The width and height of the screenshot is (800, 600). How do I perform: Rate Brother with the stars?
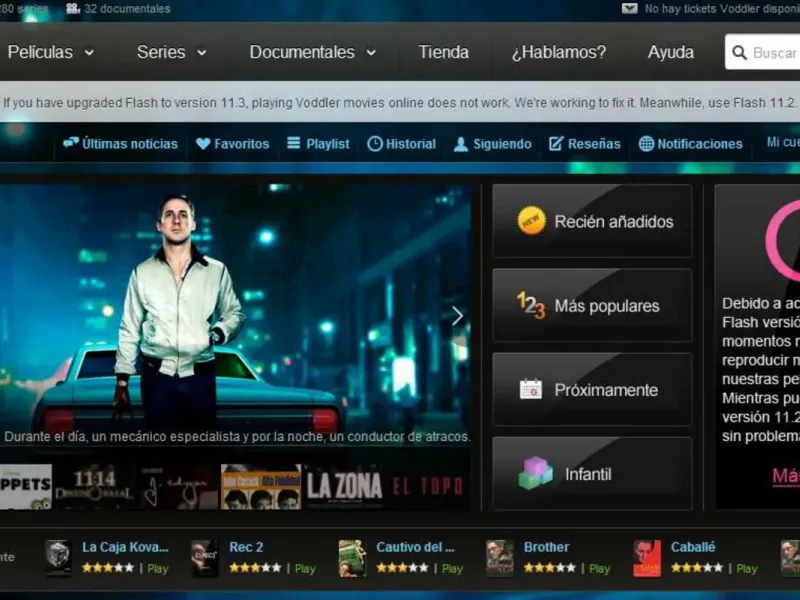click(x=549, y=567)
